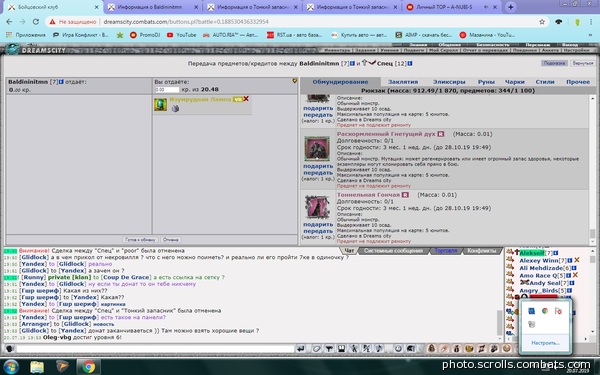The width and height of the screenshot is (600, 375).
Task: Open Мой Скролл in top game menu
Action: tap(443, 50)
